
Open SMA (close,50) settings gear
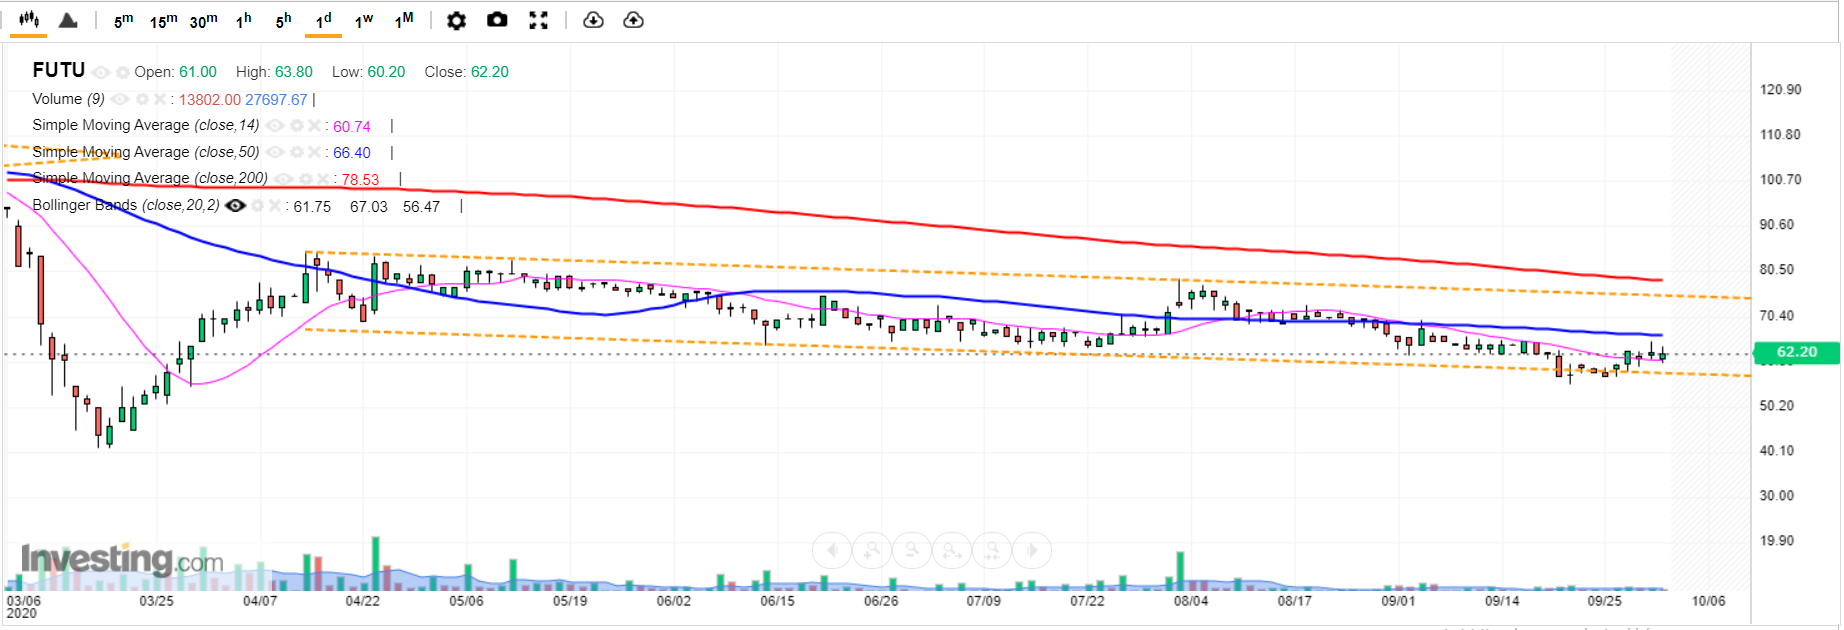click(x=297, y=152)
